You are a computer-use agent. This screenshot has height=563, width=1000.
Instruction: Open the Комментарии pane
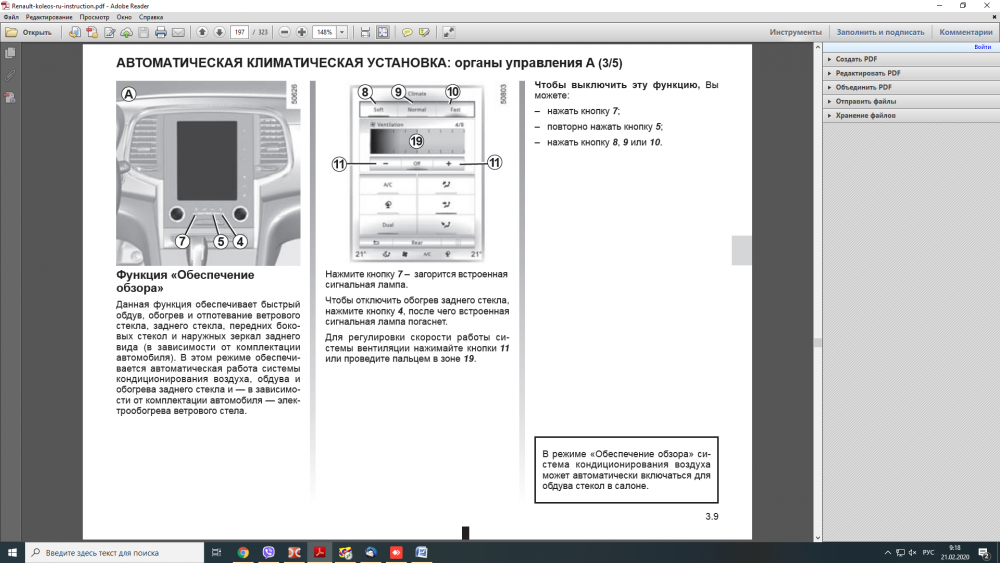(x=966, y=32)
